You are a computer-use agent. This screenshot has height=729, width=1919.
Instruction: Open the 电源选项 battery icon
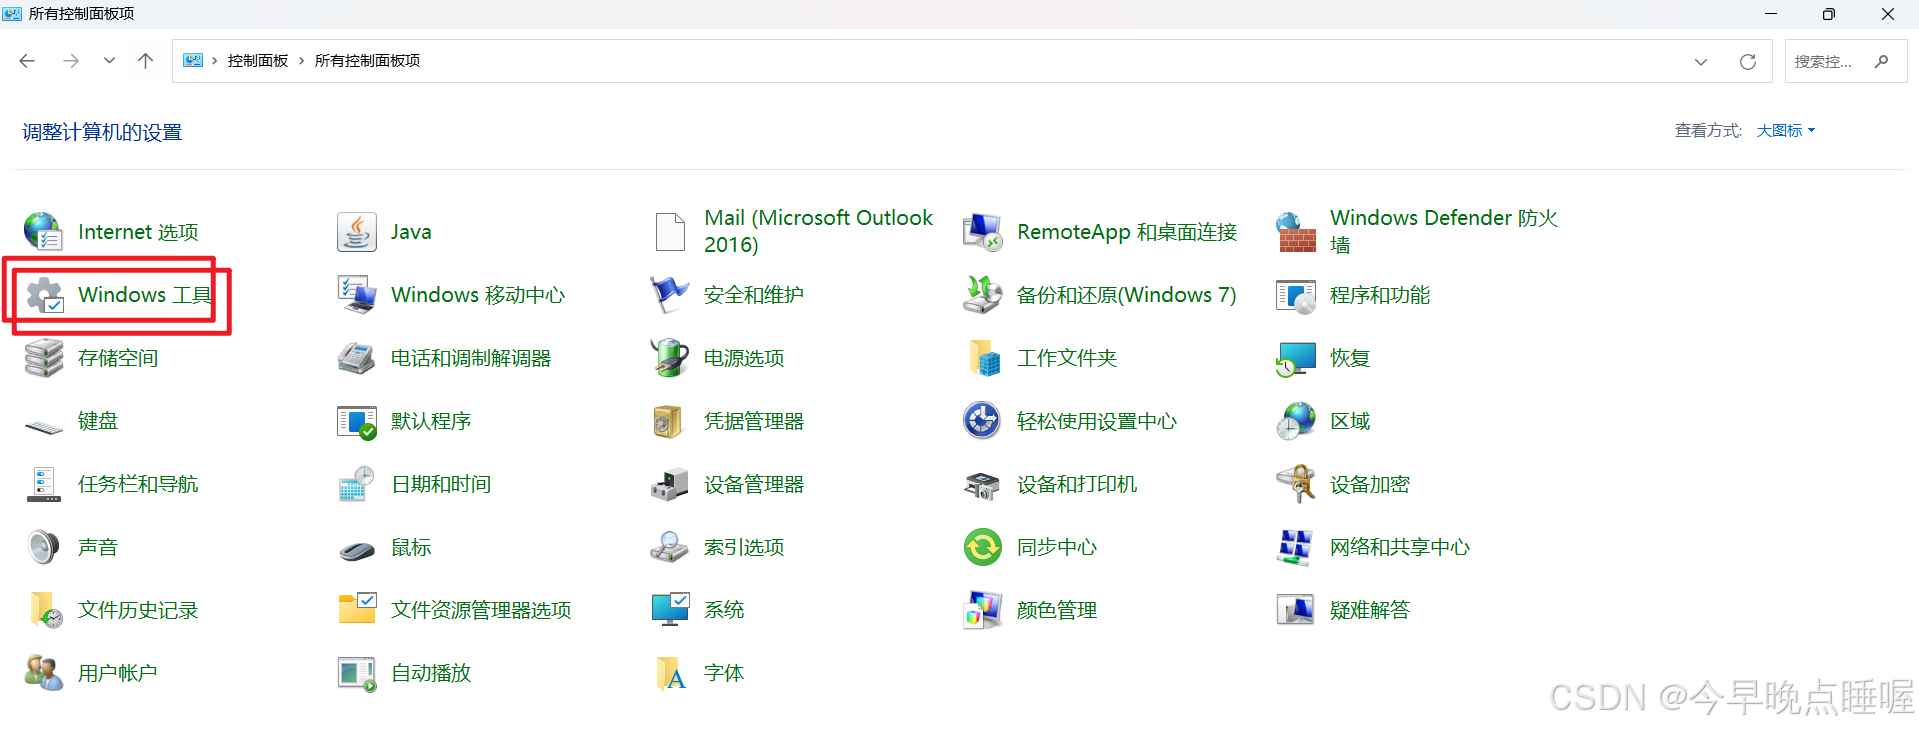tap(669, 357)
